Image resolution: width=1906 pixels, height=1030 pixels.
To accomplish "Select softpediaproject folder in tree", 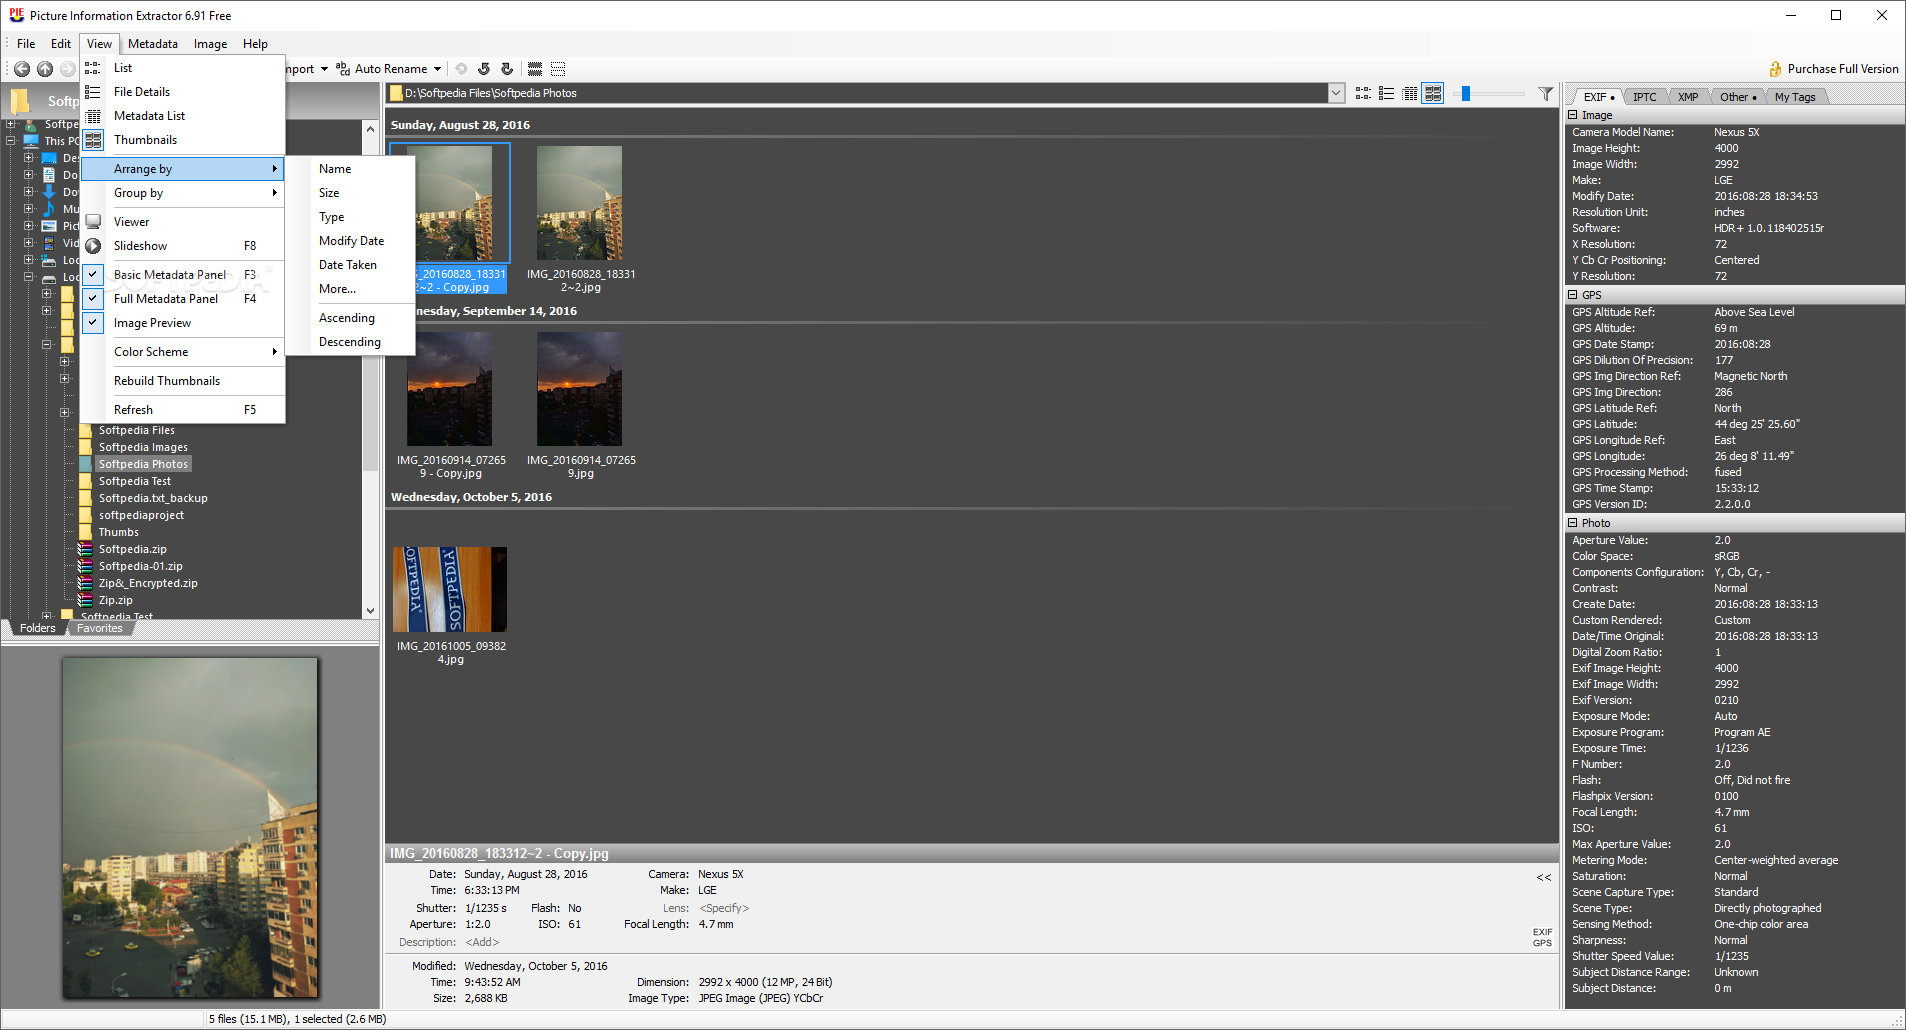I will pos(141,515).
